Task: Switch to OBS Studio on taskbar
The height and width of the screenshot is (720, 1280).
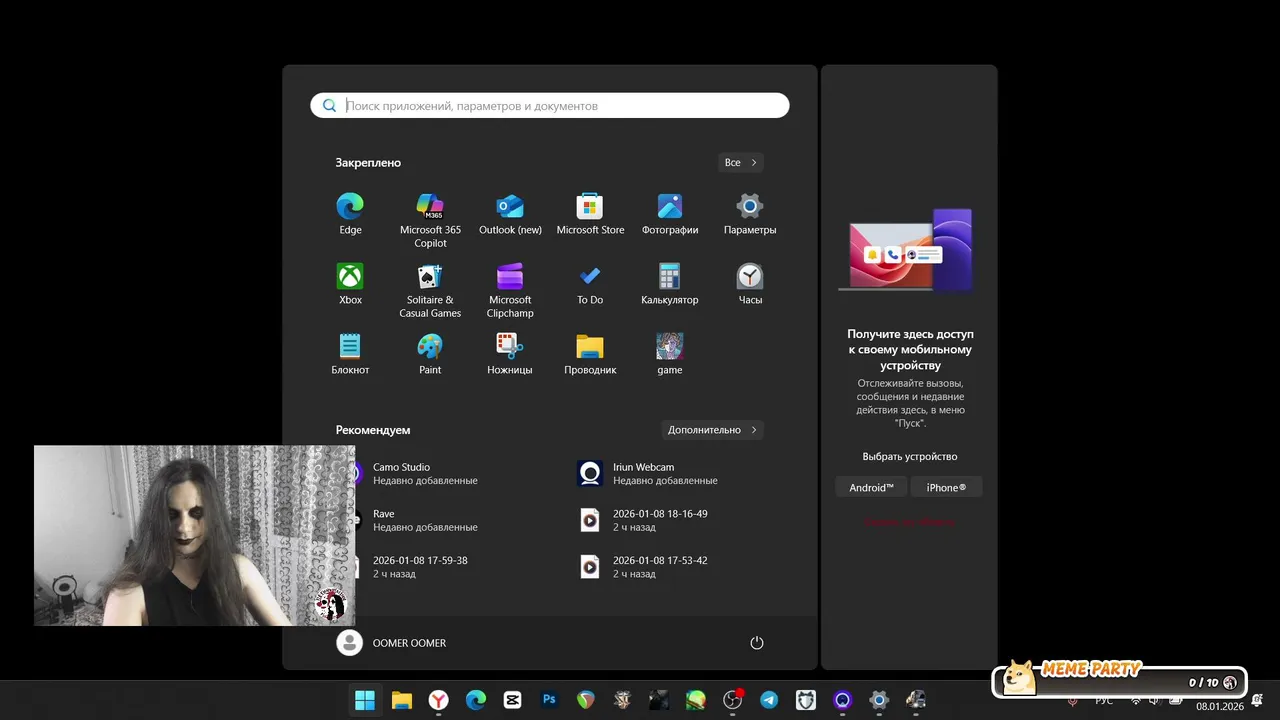Action: pyautogui.click(x=732, y=700)
